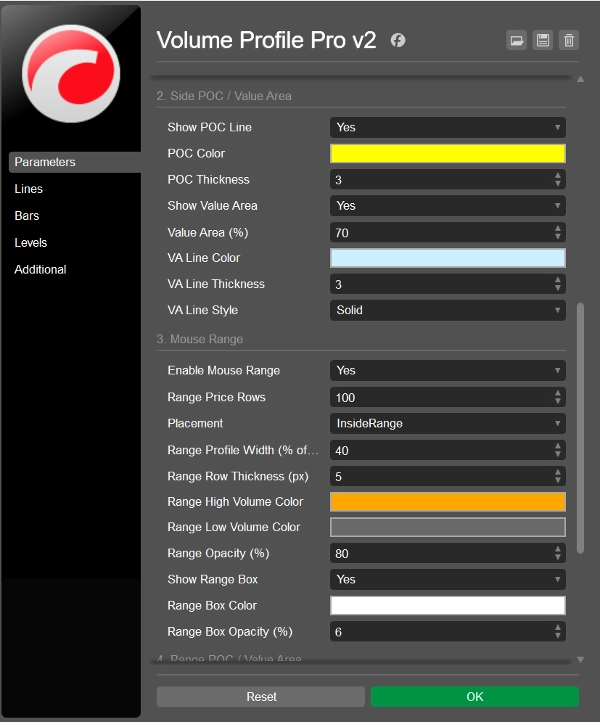Viewport: 600px width, 722px height.
Task: Click the scroll down arrow of the settings list
Action: pyautogui.click(x=581, y=660)
